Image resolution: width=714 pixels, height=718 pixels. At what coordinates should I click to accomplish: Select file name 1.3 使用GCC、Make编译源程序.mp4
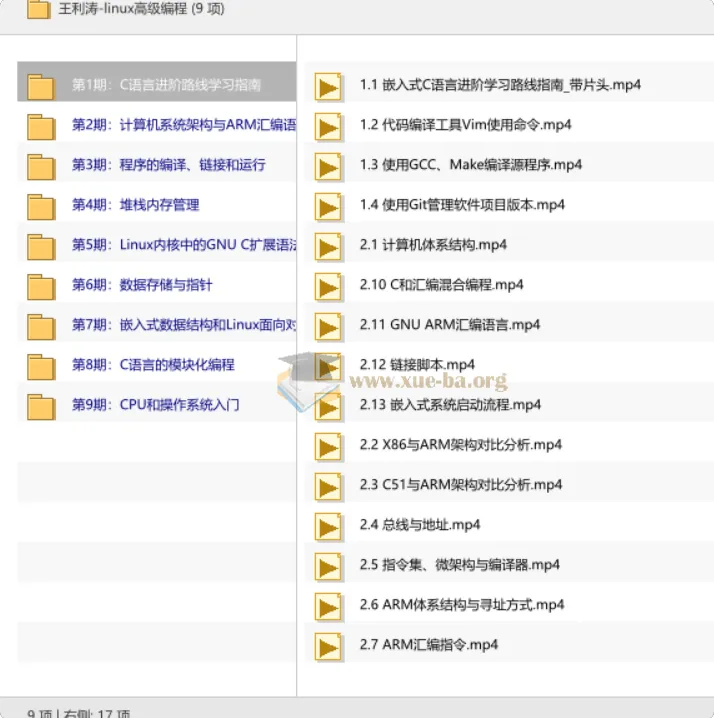click(471, 164)
